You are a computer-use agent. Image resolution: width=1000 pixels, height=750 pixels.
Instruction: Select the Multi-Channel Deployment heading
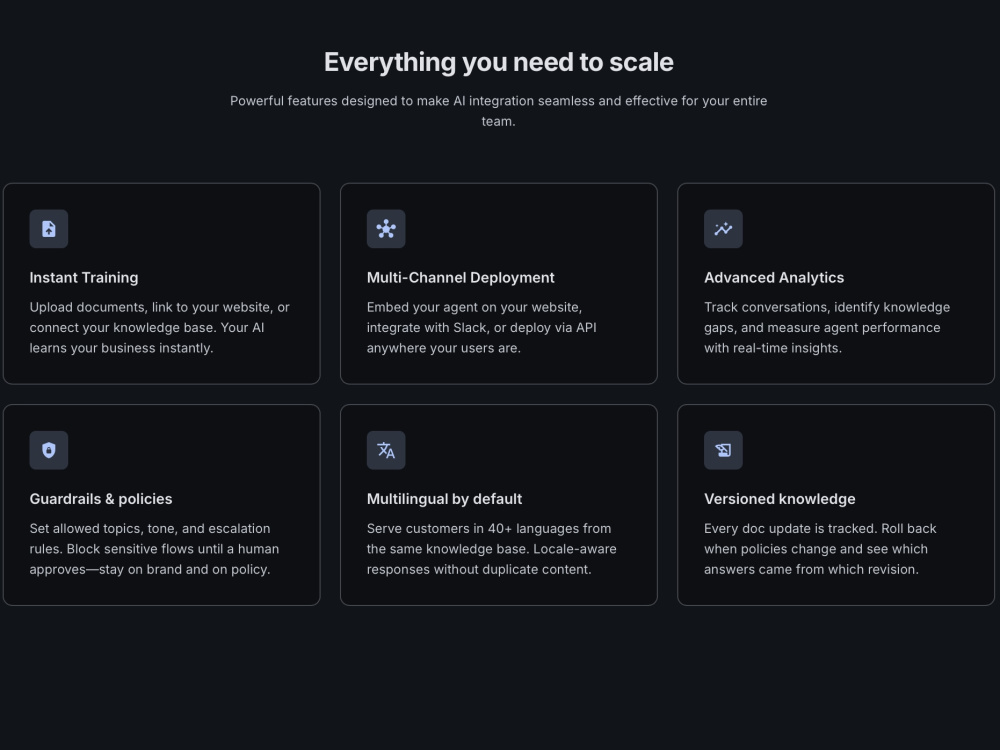click(460, 278)
